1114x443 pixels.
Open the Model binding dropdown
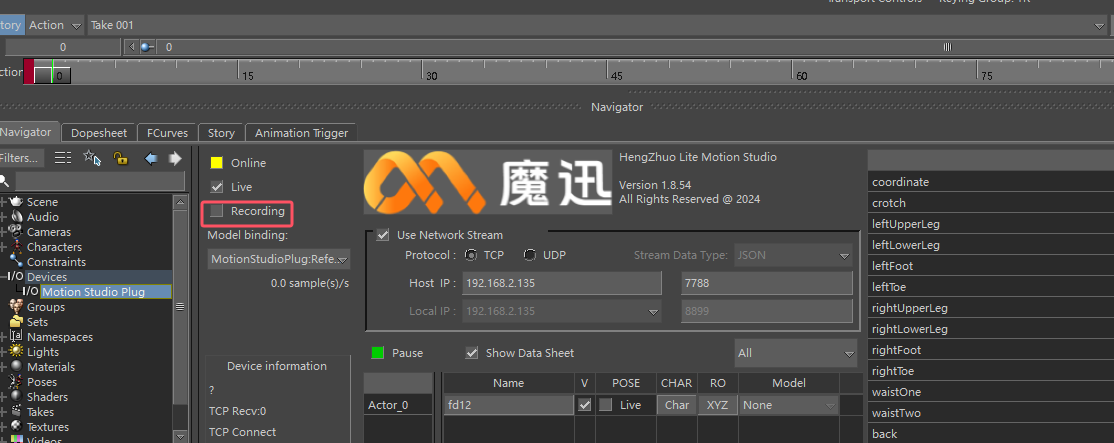279,259
